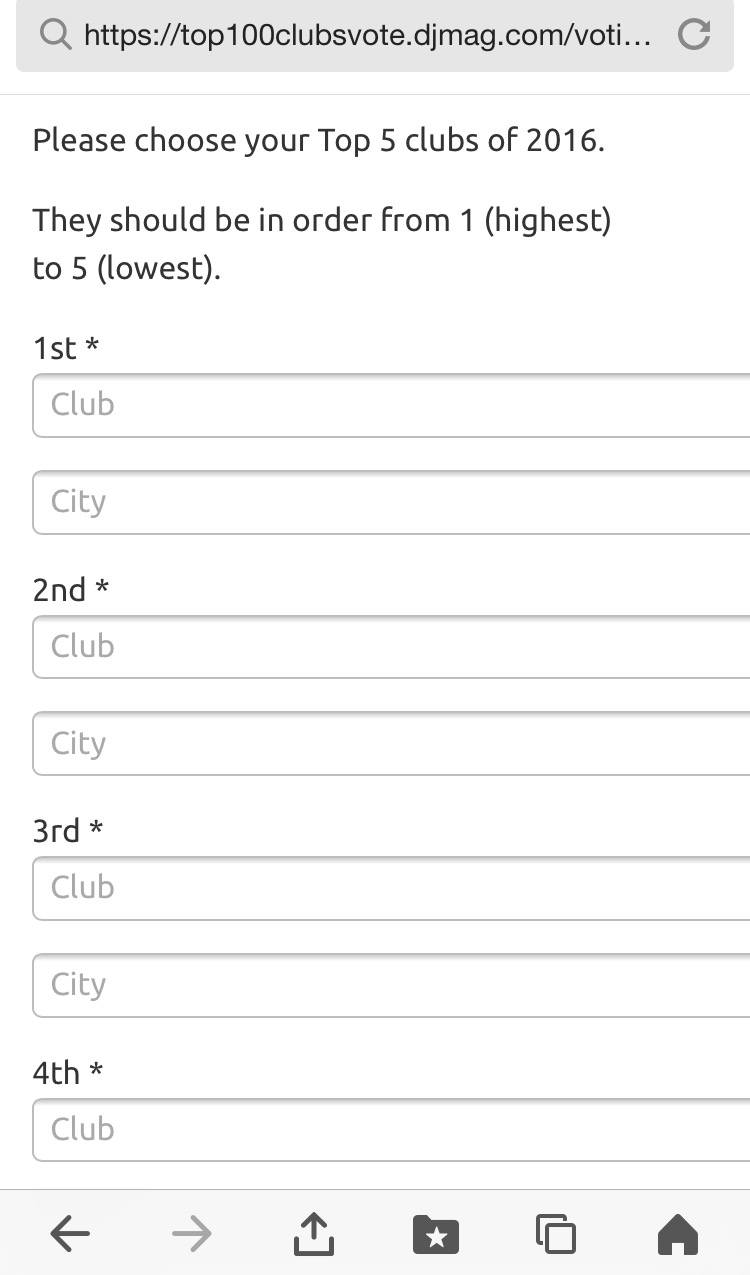Focus the 4th place Club field
This screenshot has height=1275, width=750.
click(392, 1130)
